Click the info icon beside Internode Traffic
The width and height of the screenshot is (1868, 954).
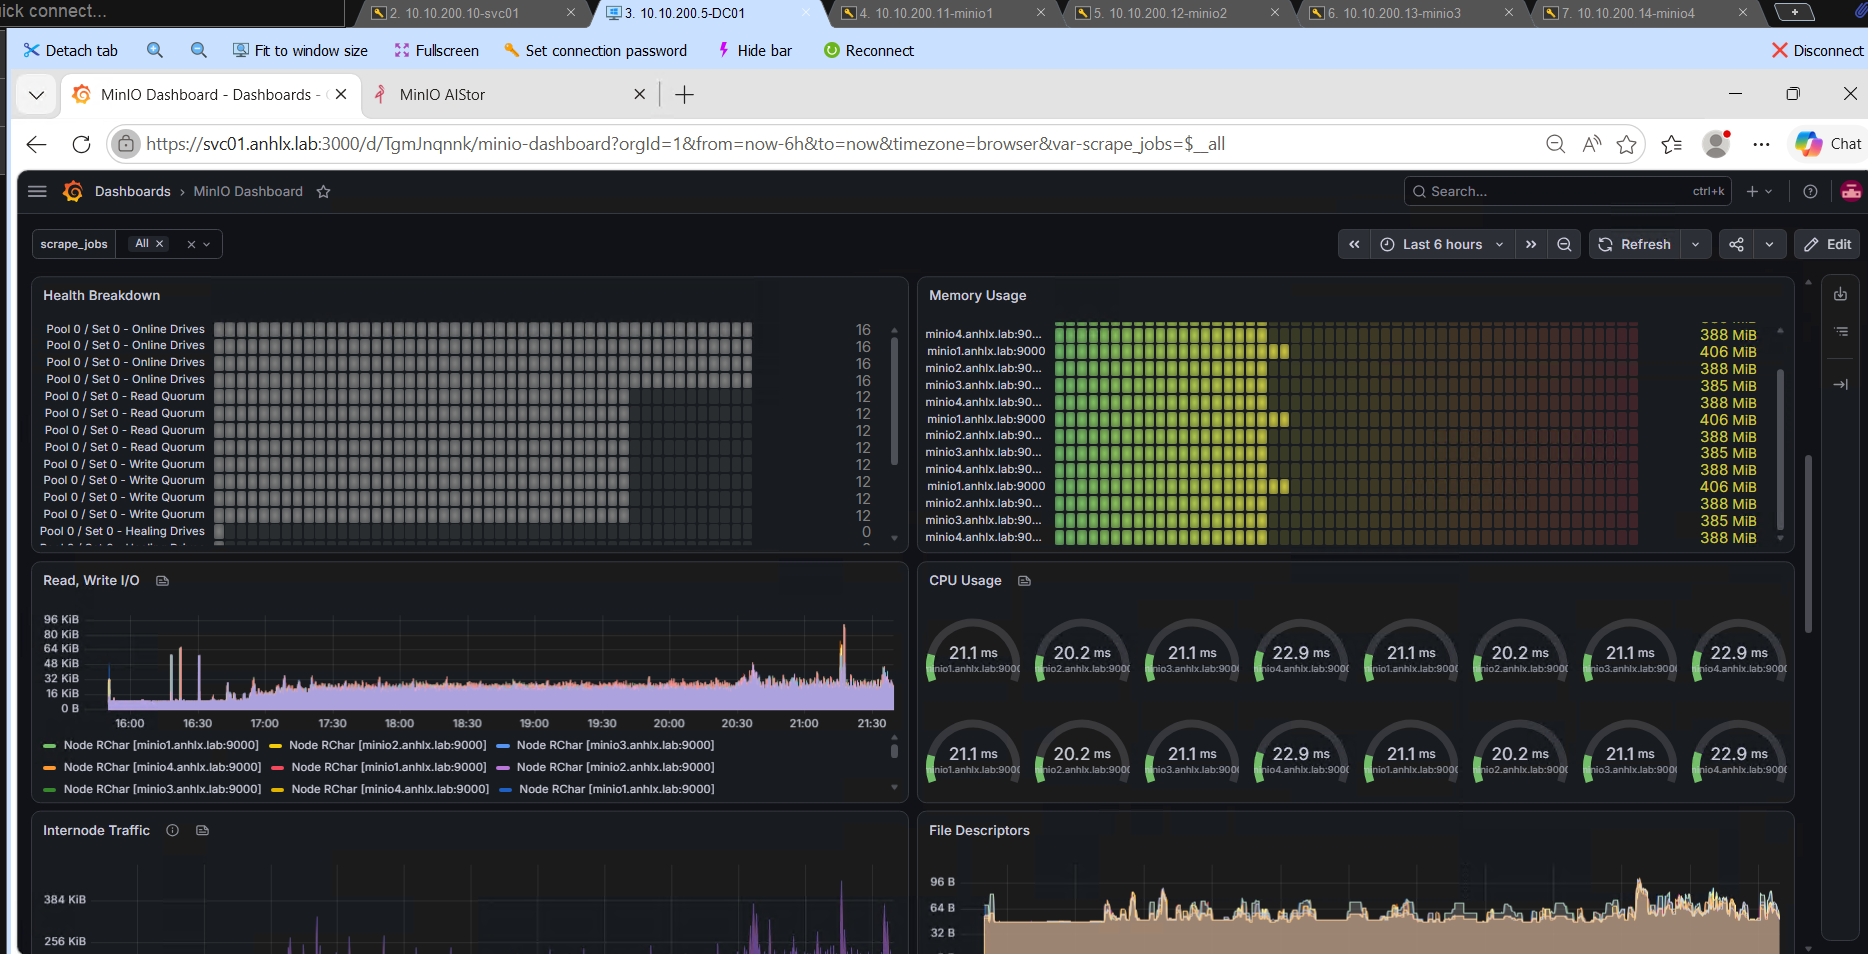coord(172,831)
